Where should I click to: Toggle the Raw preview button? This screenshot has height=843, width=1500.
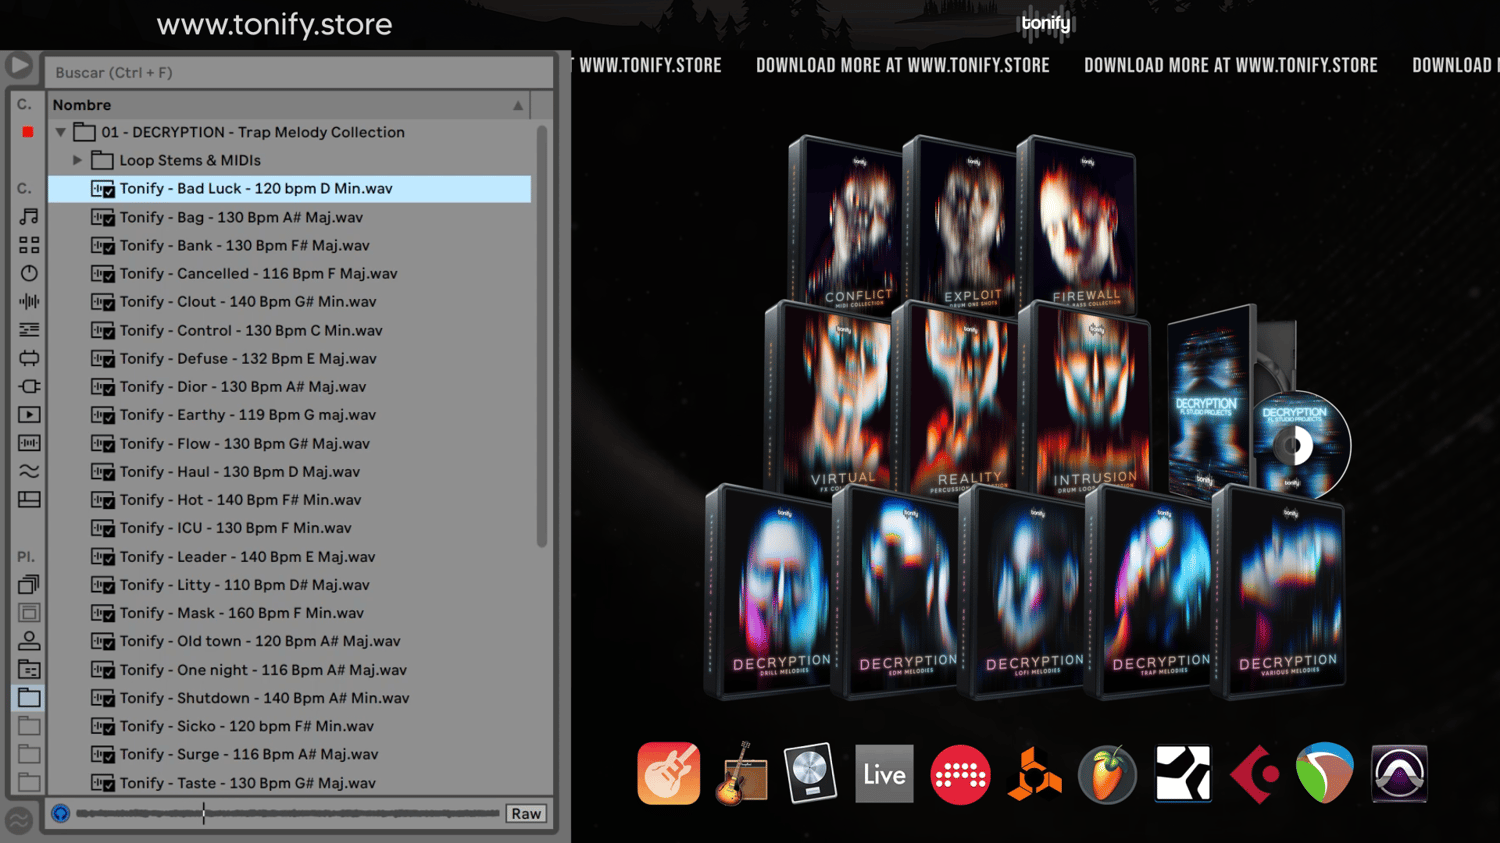[526, 813]
